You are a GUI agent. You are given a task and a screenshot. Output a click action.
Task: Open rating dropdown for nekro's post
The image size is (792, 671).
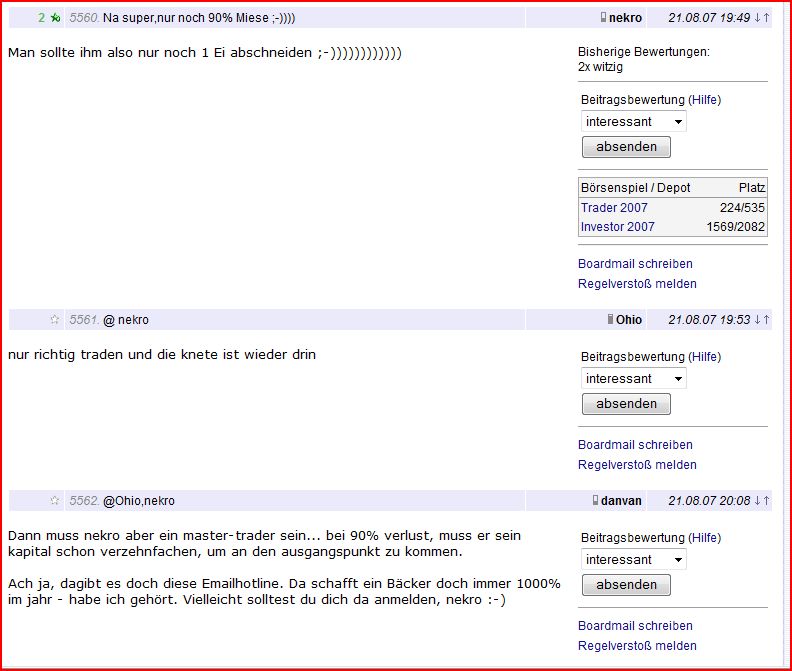click(x=633, y=121)
